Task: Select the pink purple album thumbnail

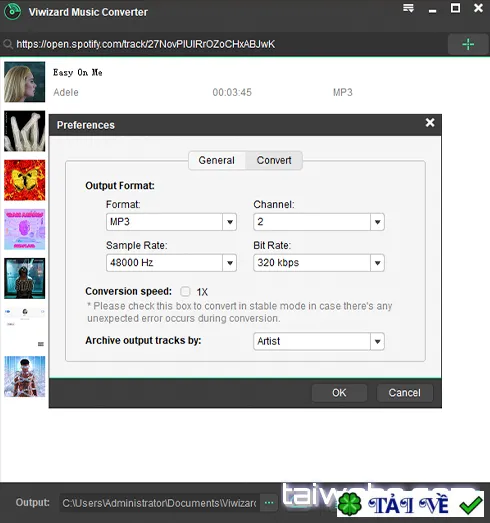Action: pos(24,229)
